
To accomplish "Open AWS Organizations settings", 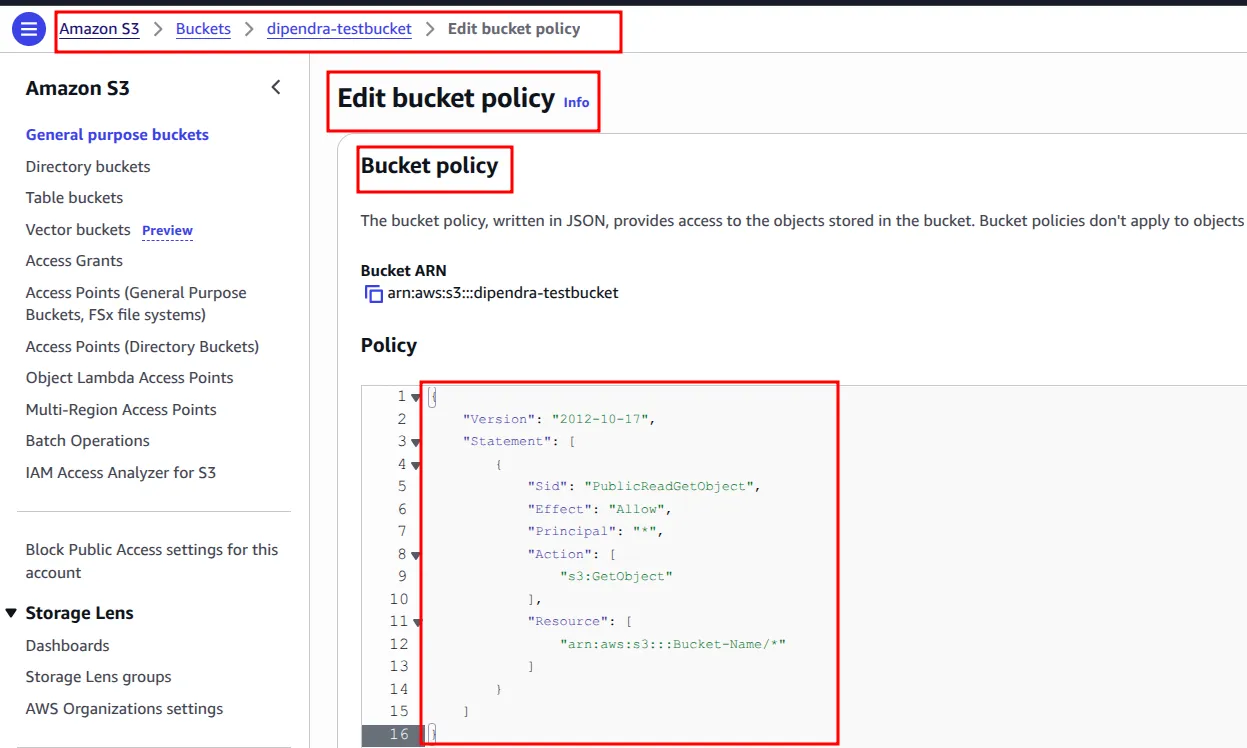I will click(x=124, y=709).
